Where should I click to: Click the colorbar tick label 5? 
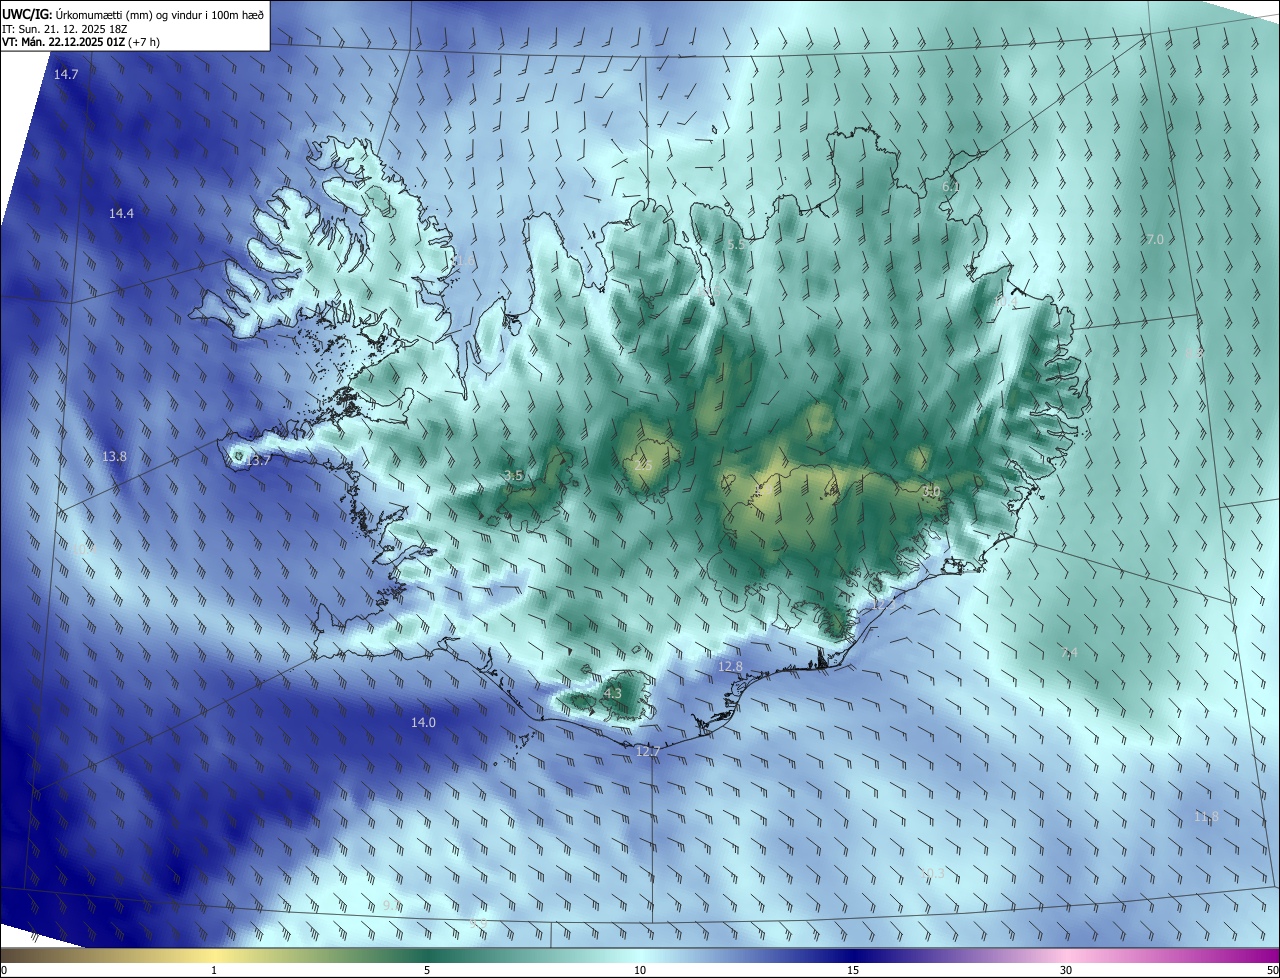tap(427, 970)
